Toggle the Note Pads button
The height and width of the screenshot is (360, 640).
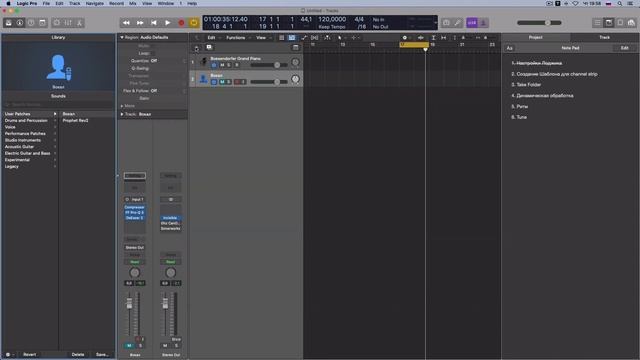coord(609,23)
